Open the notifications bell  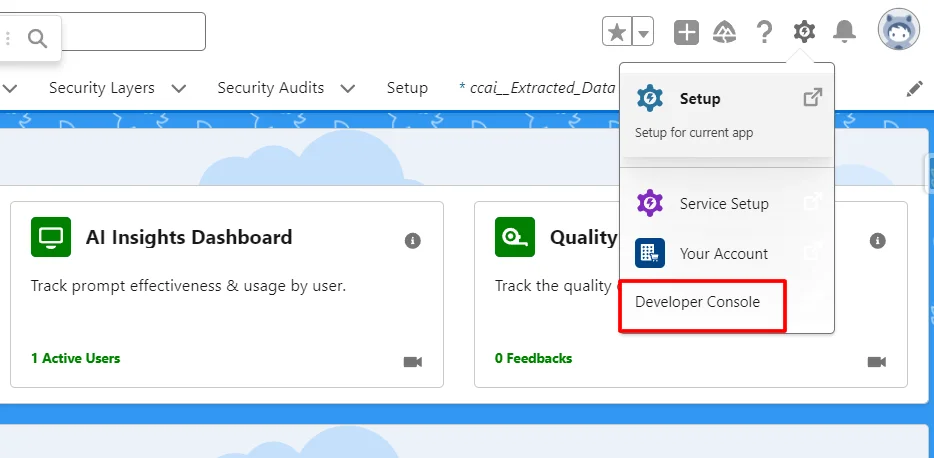pos(844,32)
